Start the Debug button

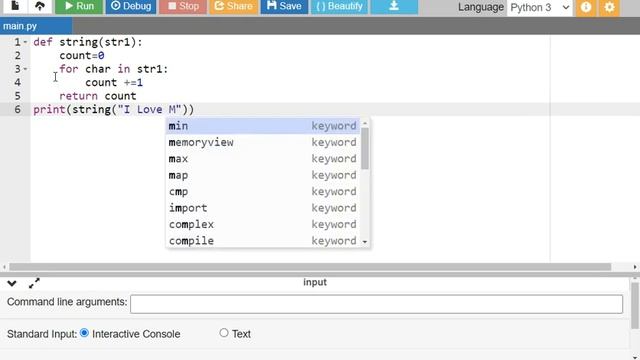click(131, 6)
